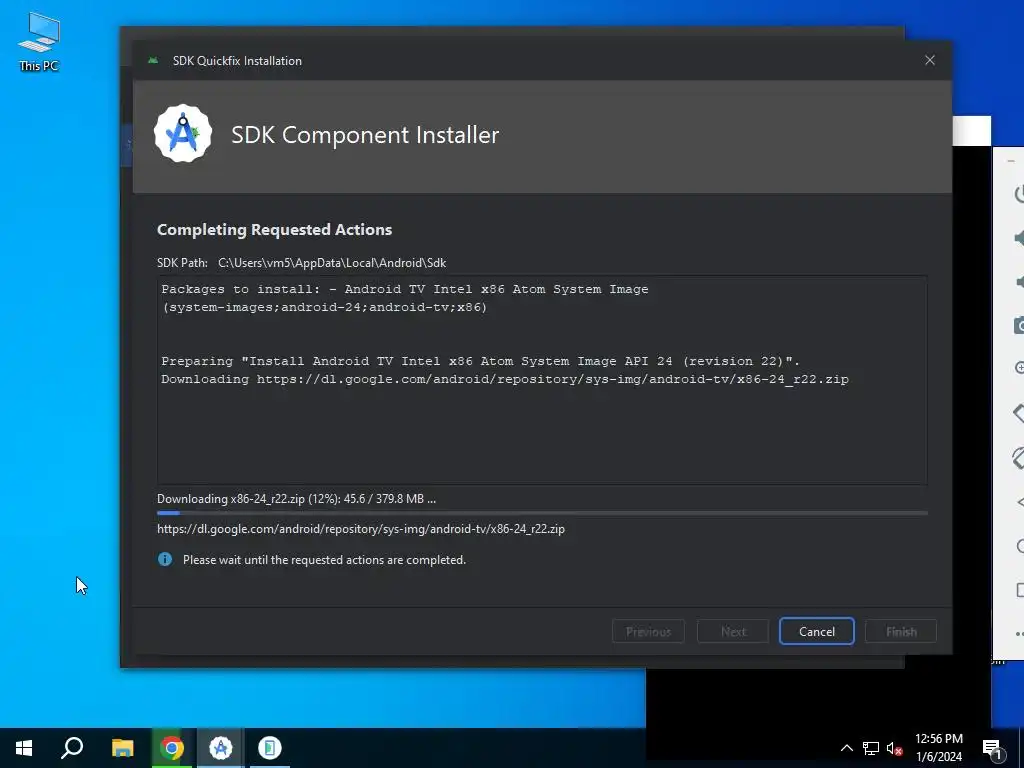Switch to Android Studio on the taskbar
This screenshot has height=768, width=1024.
pyautogui.click(x=221, y=748)
